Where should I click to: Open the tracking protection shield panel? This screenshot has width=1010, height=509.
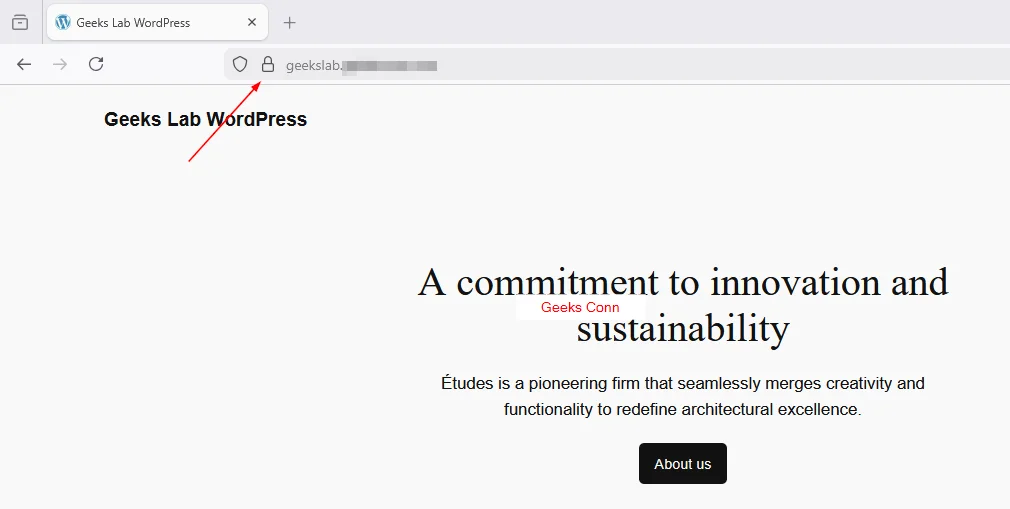[x=240, y=64]
